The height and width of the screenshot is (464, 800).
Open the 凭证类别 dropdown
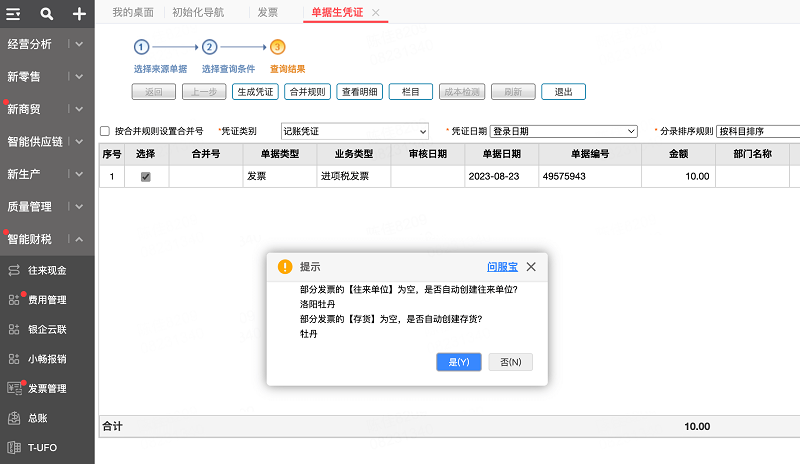(355, 131)
